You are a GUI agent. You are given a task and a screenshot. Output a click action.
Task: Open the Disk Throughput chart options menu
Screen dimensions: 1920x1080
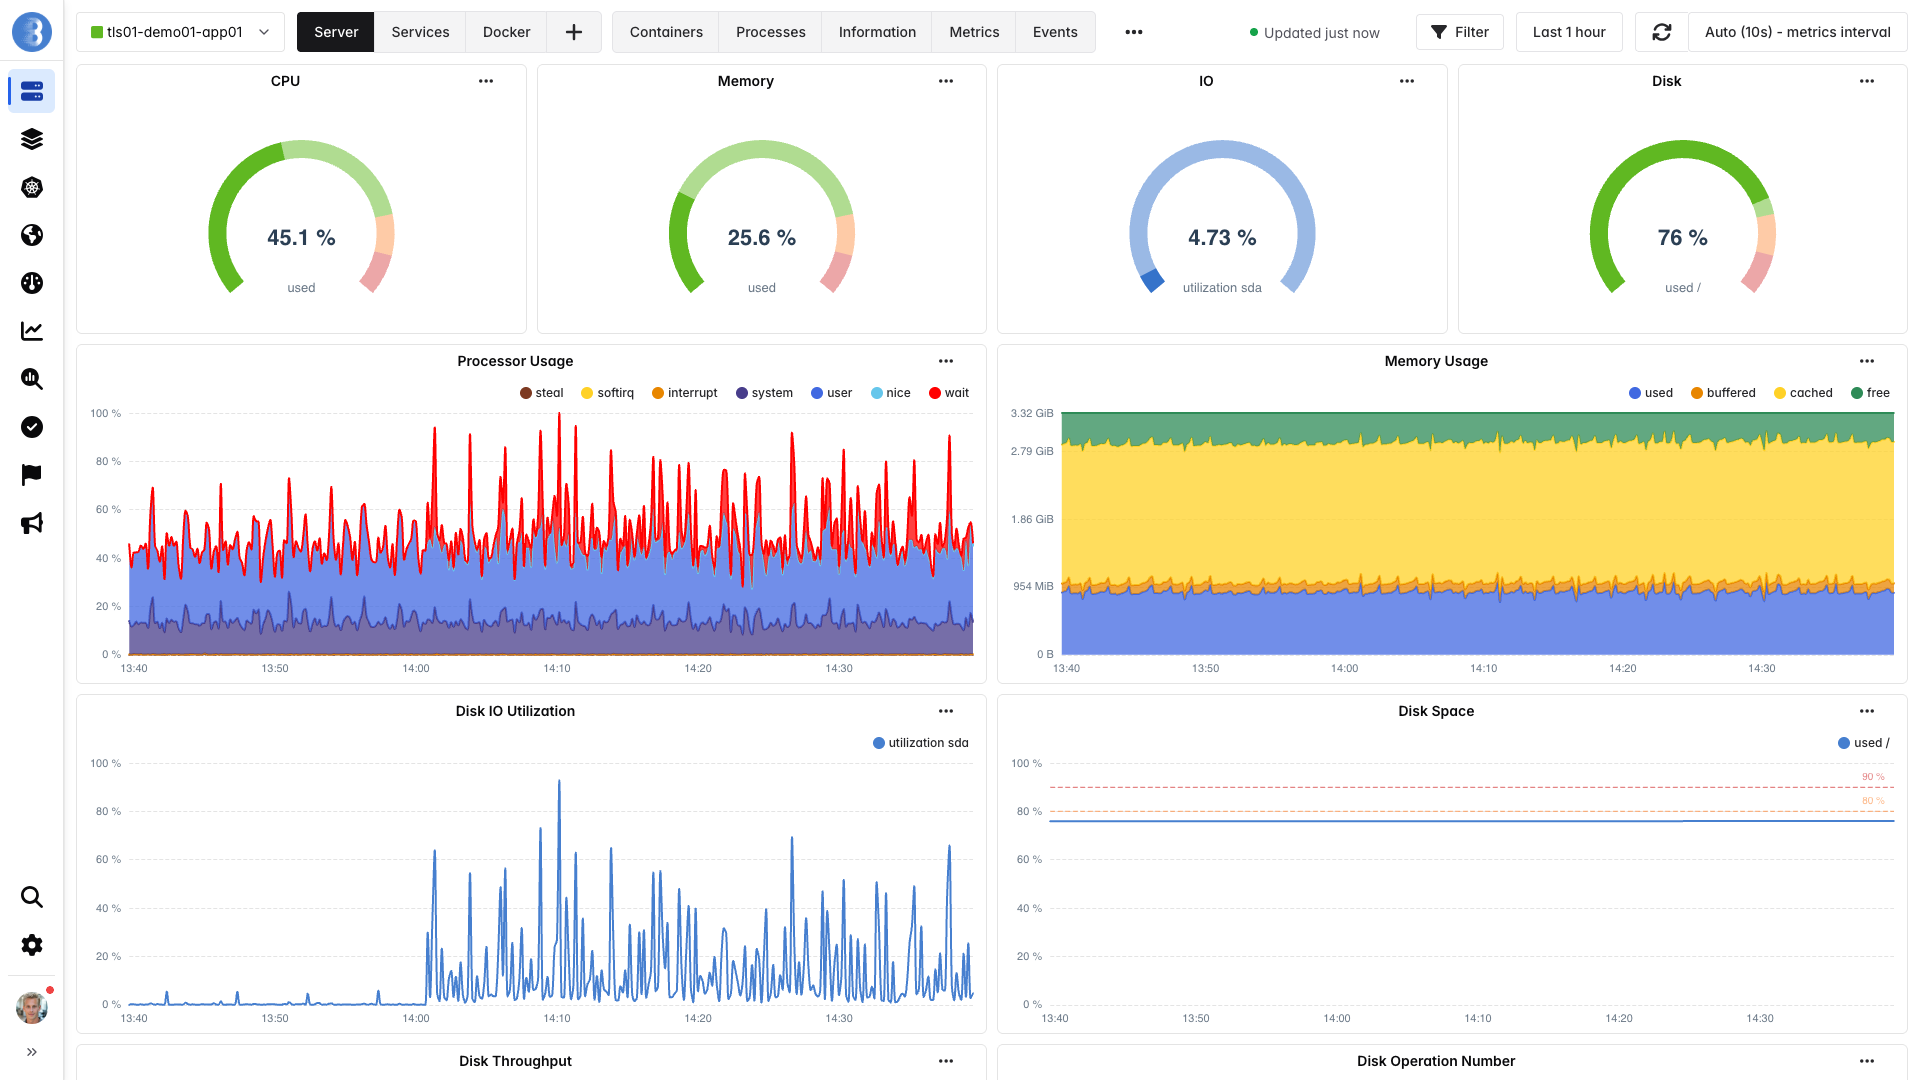946,1061
